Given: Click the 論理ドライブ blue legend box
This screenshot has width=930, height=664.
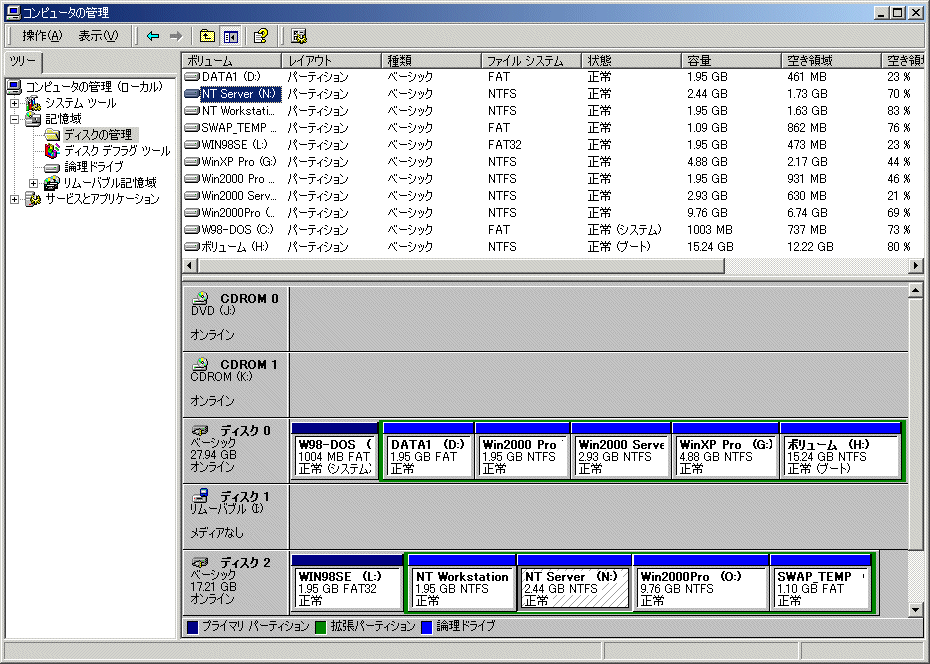Looking at the screenshot, I should coord(426,627).
